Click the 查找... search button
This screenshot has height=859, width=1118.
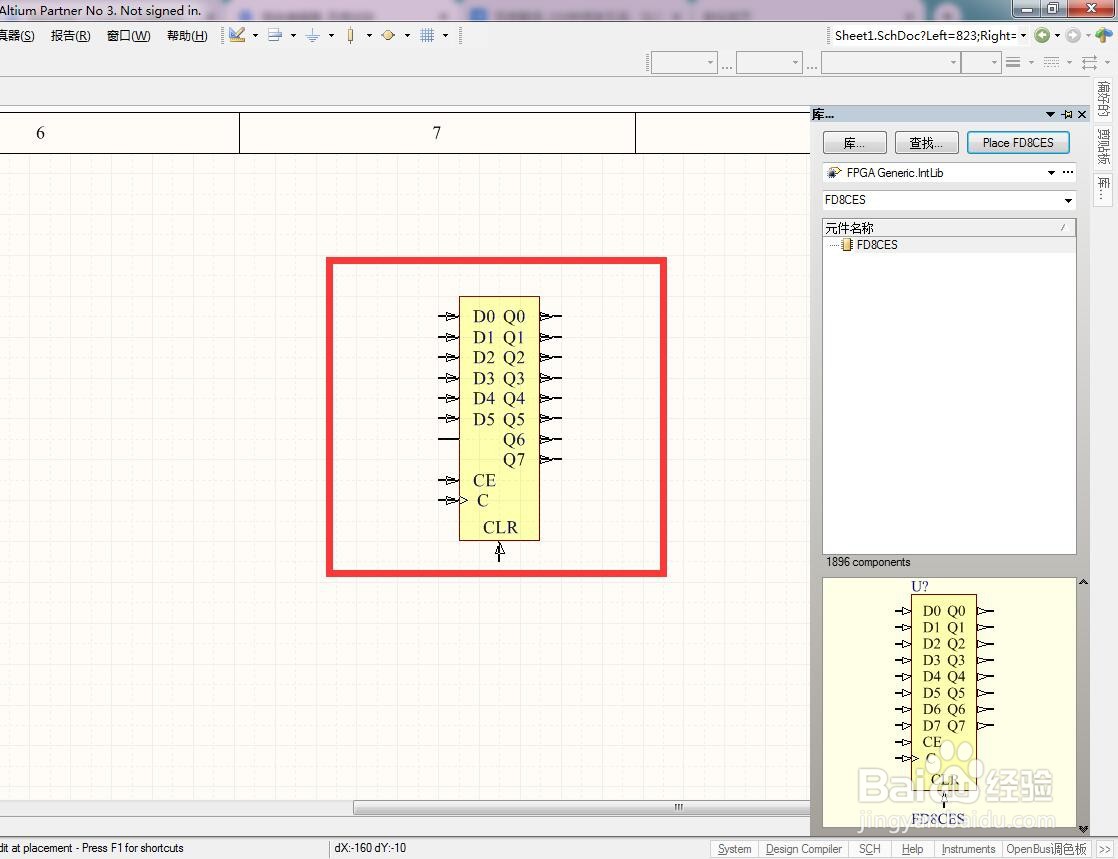pyautogui.click(x=925, y=143)
